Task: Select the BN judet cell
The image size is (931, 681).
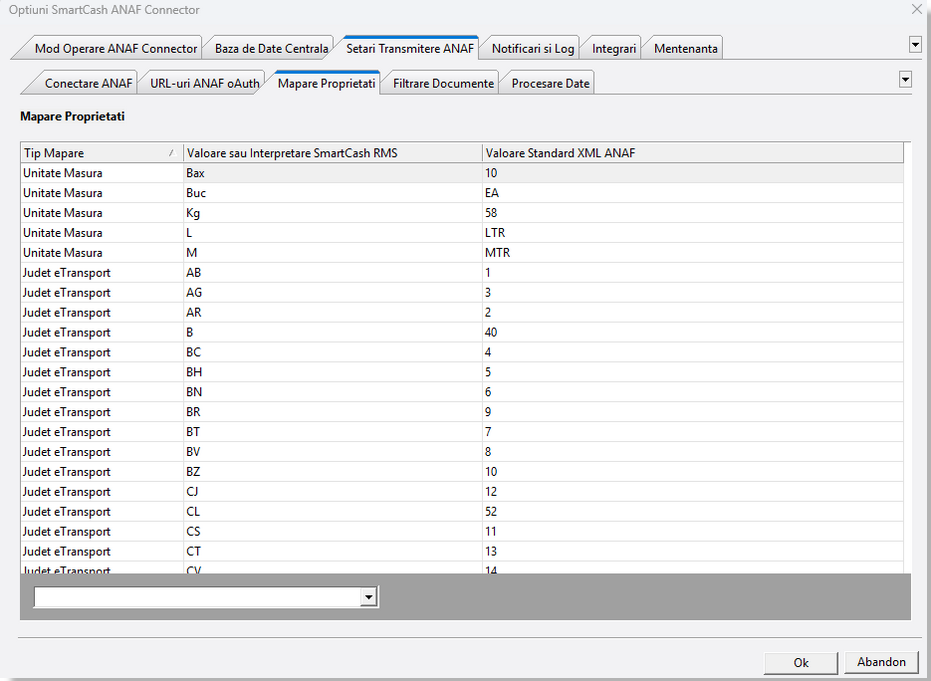Action: click(x=332, y=392)
